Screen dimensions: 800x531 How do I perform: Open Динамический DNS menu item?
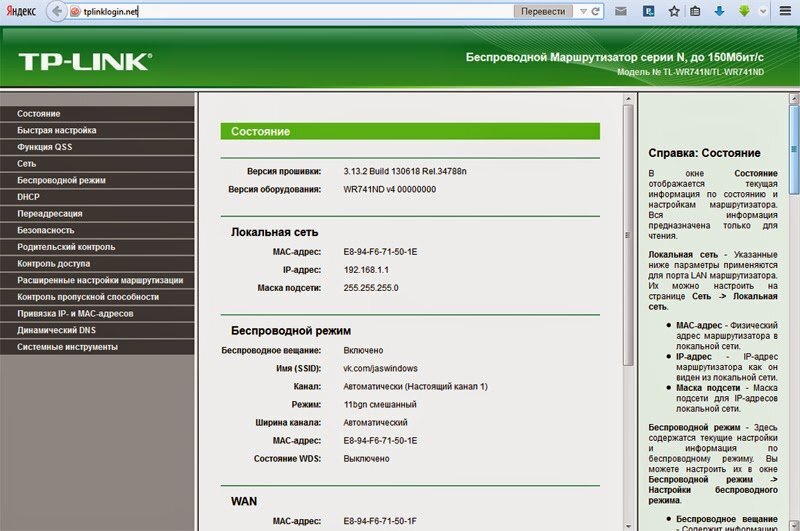coord(97,331)
